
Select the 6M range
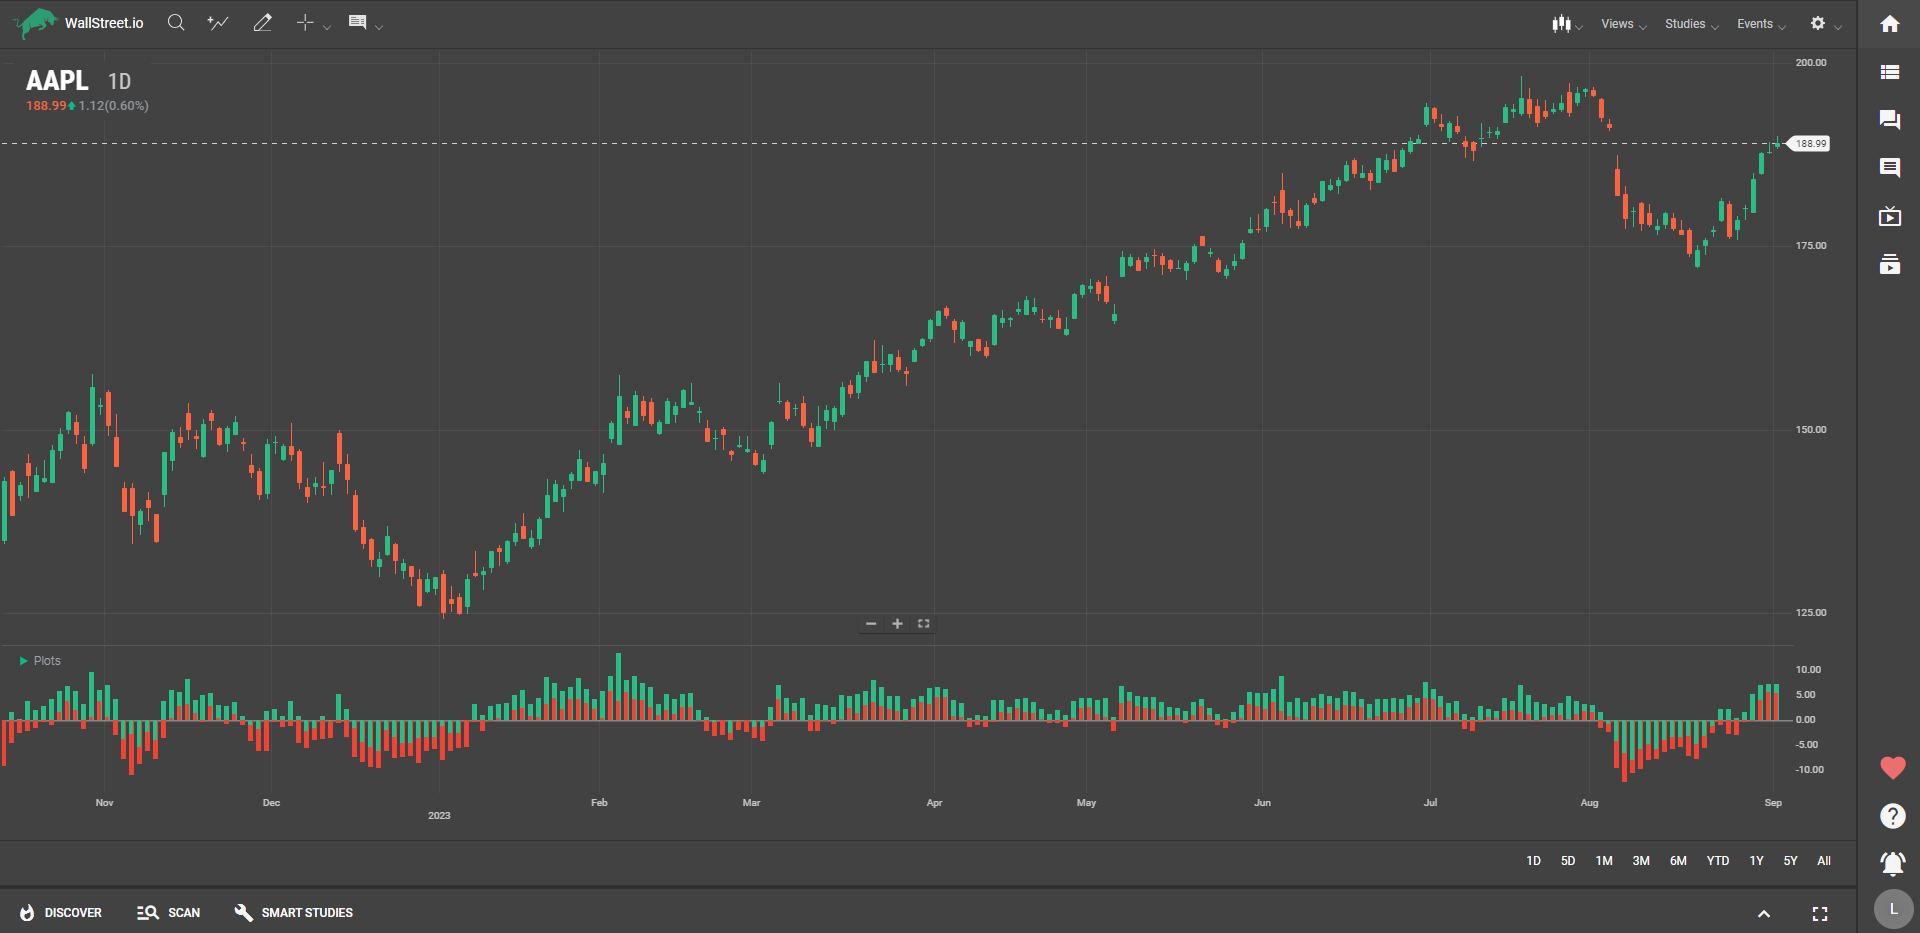[1678, 861]
